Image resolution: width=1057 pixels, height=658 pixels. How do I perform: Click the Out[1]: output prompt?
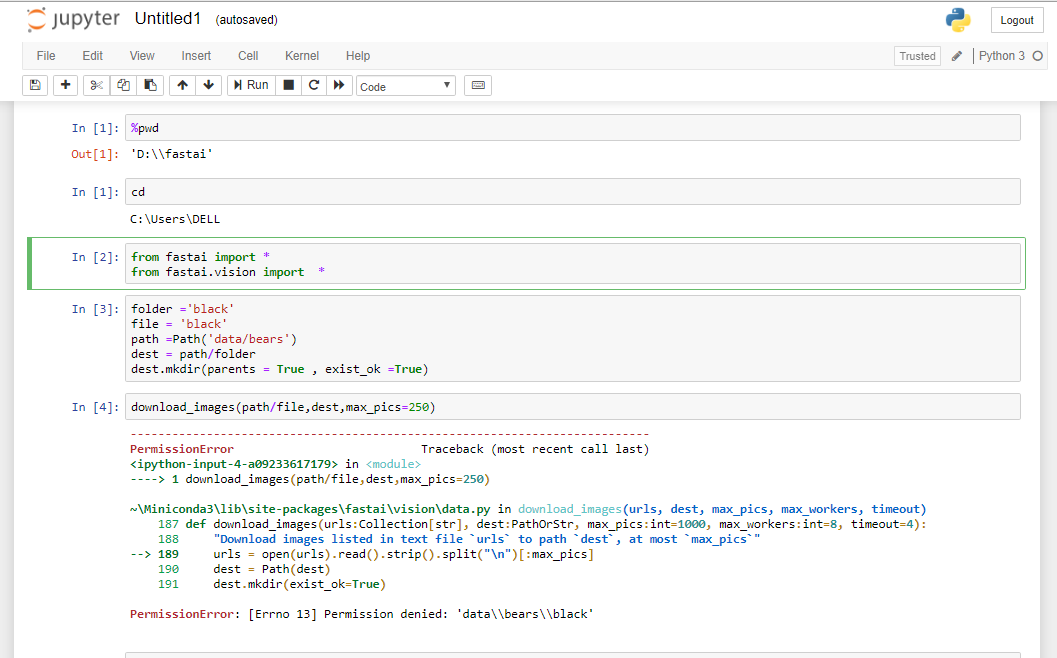point(95,154)
